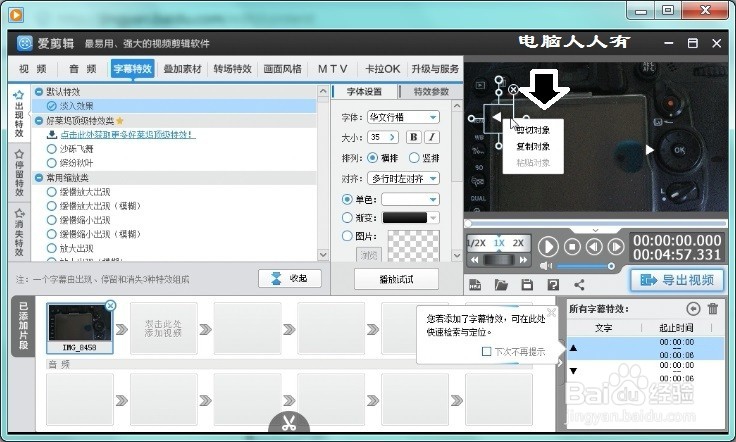Mute the preview speaker icon
Viewport: 736px width, 442px height.
pos(545,267)
